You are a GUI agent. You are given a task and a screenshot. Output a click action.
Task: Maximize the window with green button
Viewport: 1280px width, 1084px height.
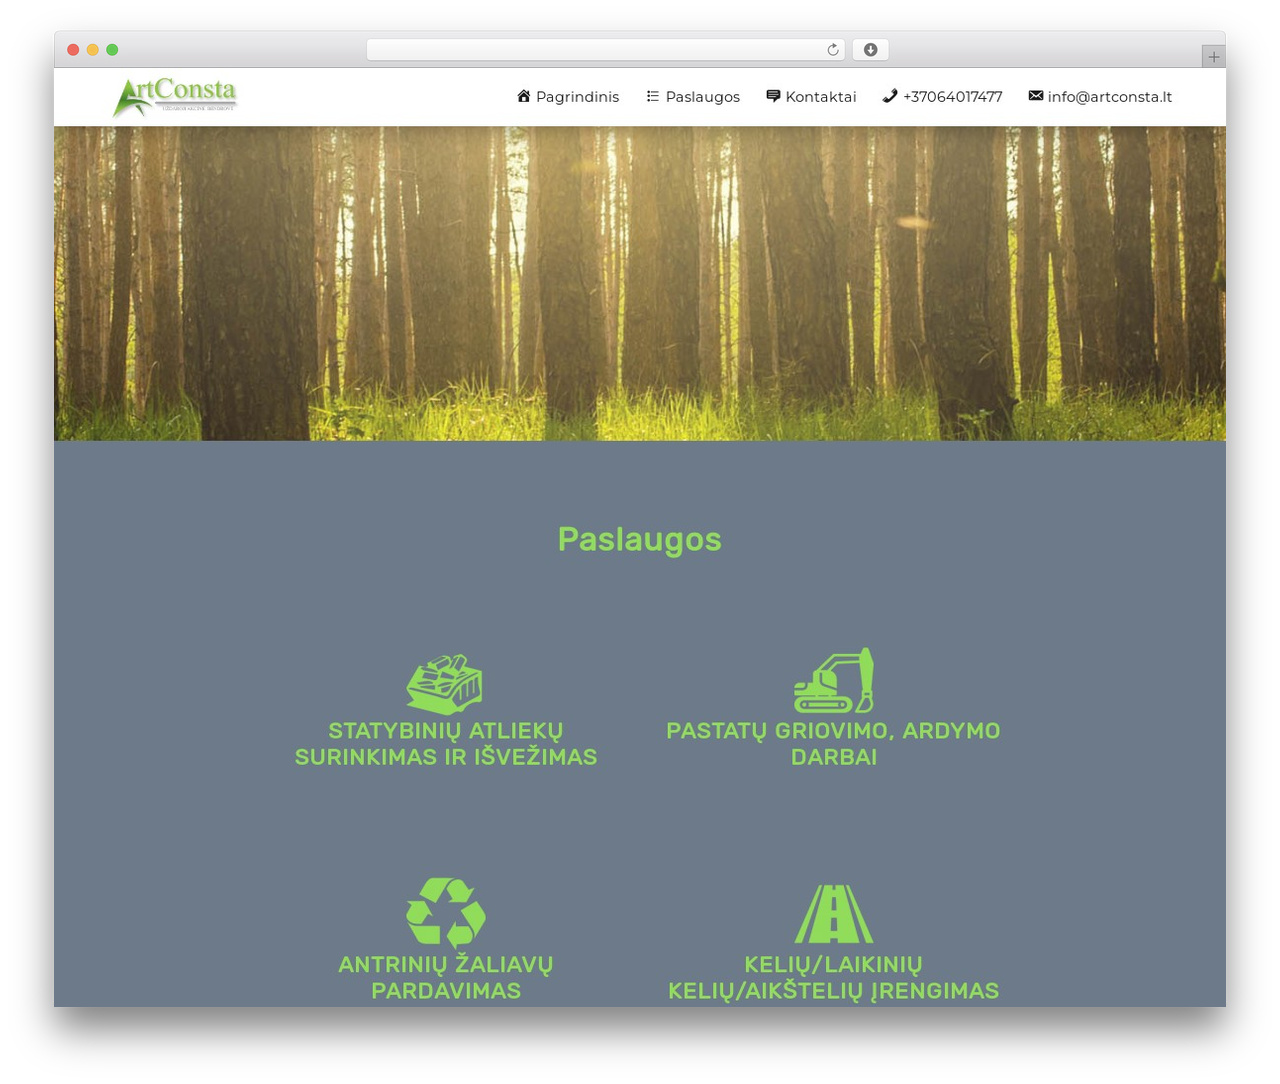(x=112, y=50)
